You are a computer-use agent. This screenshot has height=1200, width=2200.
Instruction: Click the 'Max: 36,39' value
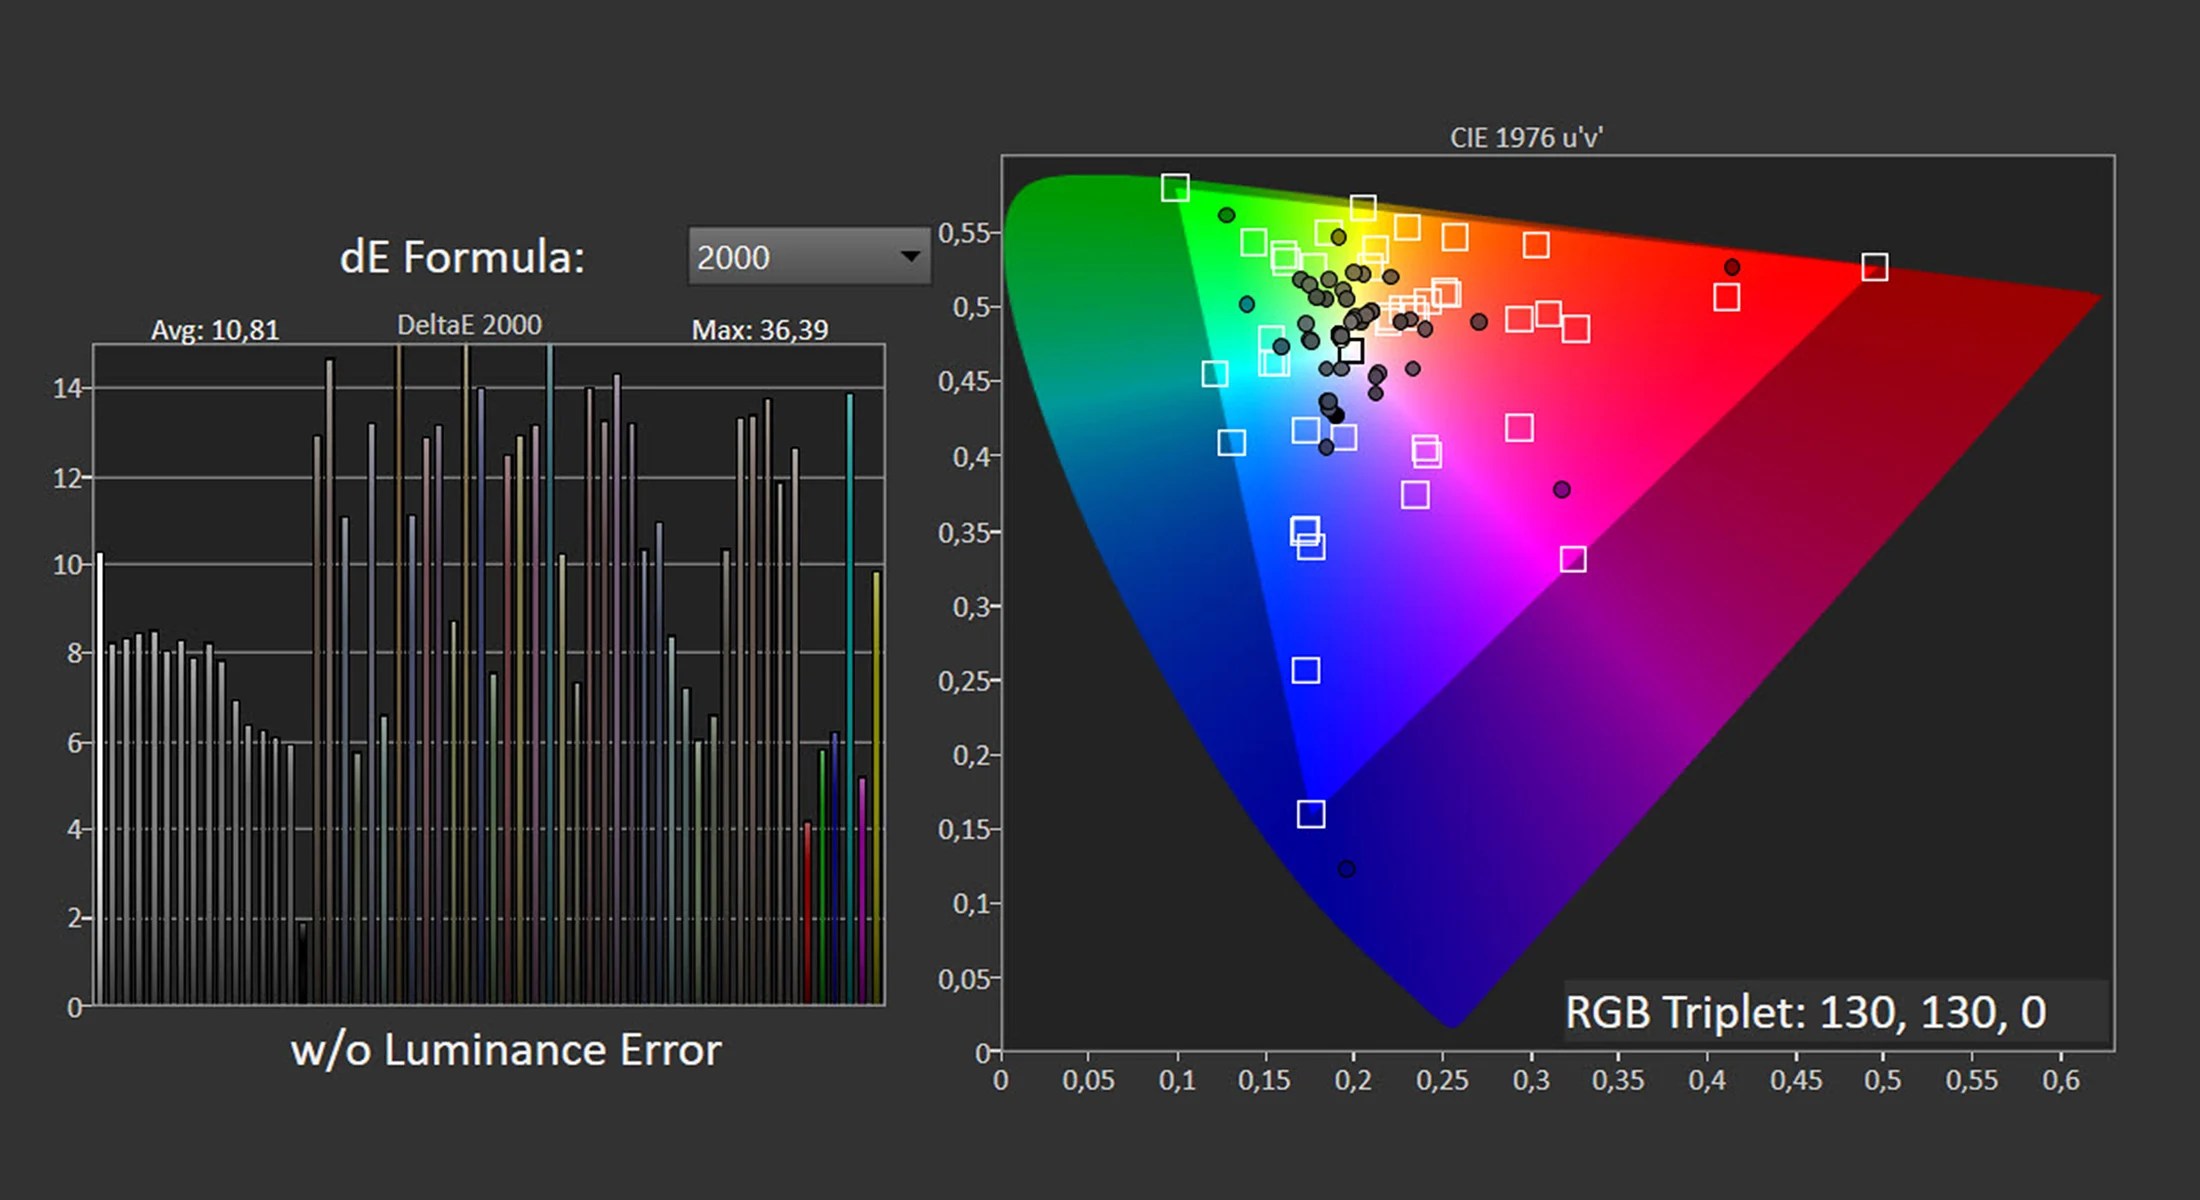(760, 329)
